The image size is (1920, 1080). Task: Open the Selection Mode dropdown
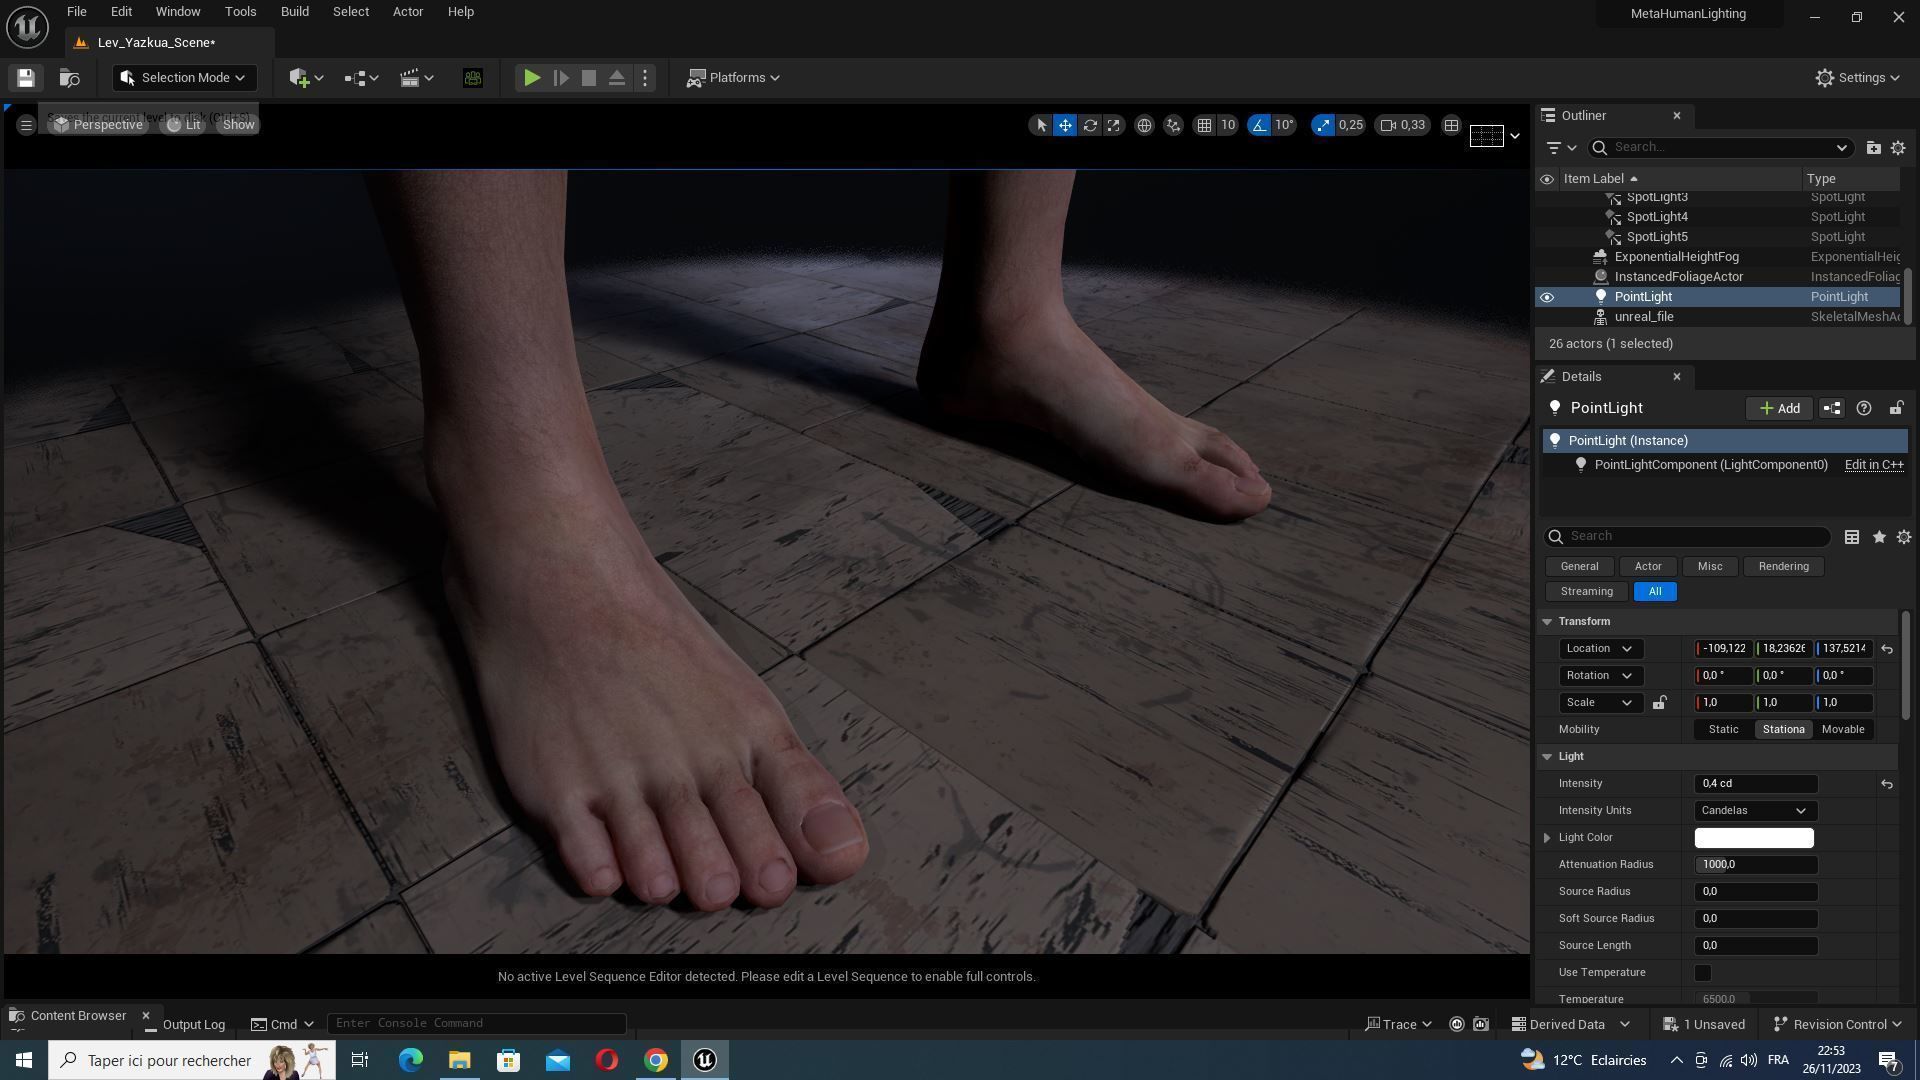[184, 78]
